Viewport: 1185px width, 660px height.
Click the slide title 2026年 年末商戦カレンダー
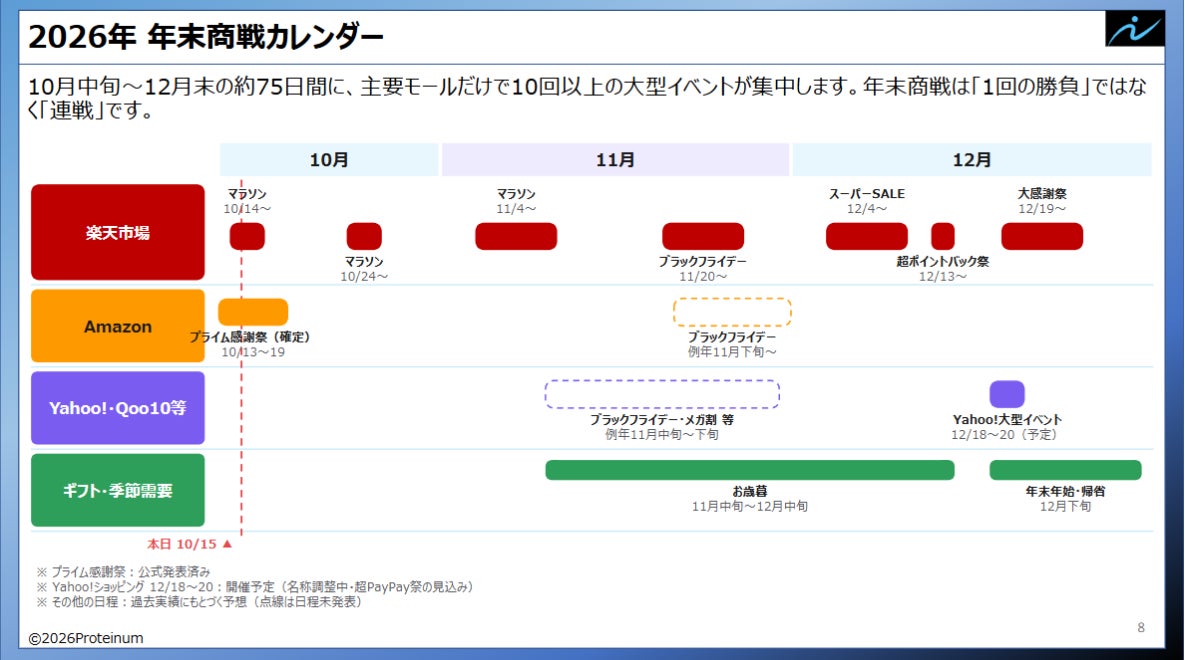(x=206, y=36)
